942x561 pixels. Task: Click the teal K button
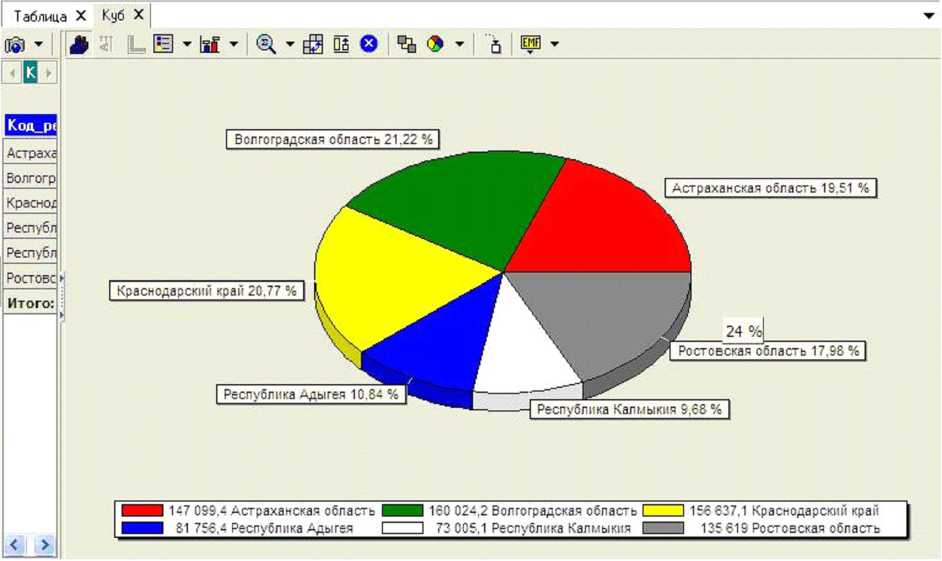(30, 73)
